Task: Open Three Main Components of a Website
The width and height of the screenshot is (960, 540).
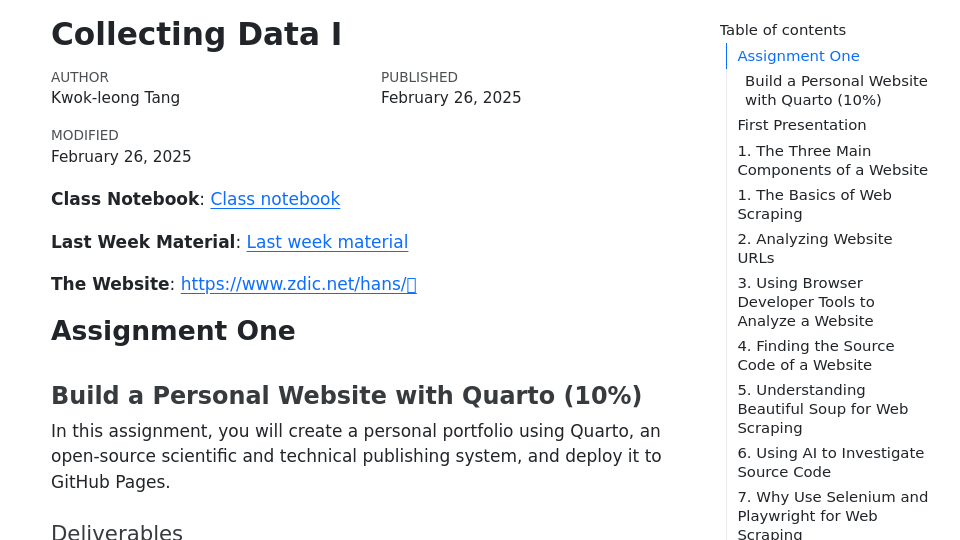Action: tap(832, 160)
